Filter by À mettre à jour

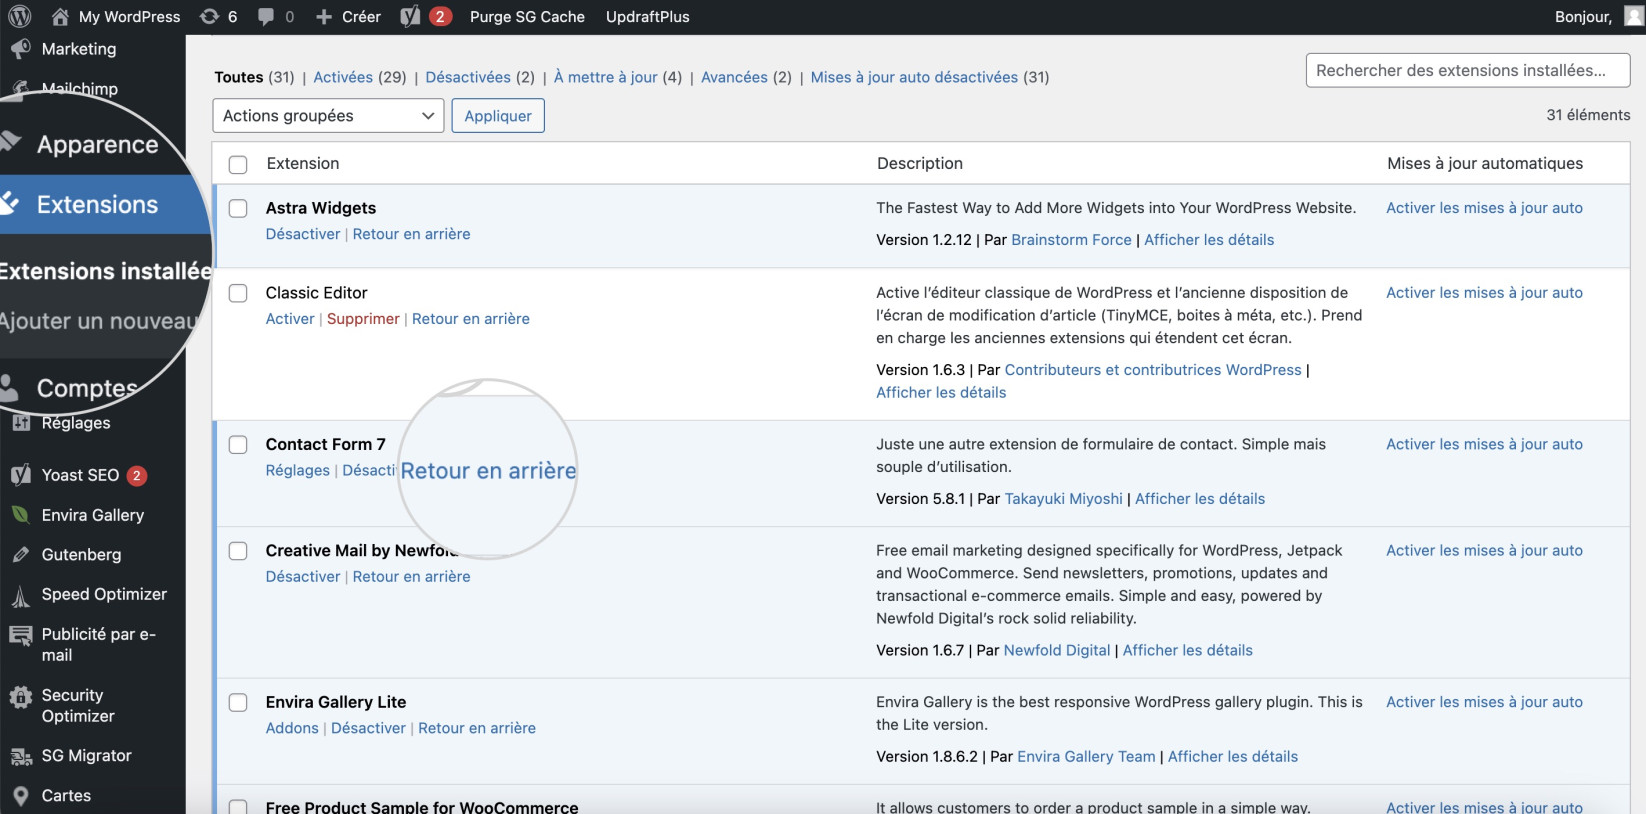(606, 77)
